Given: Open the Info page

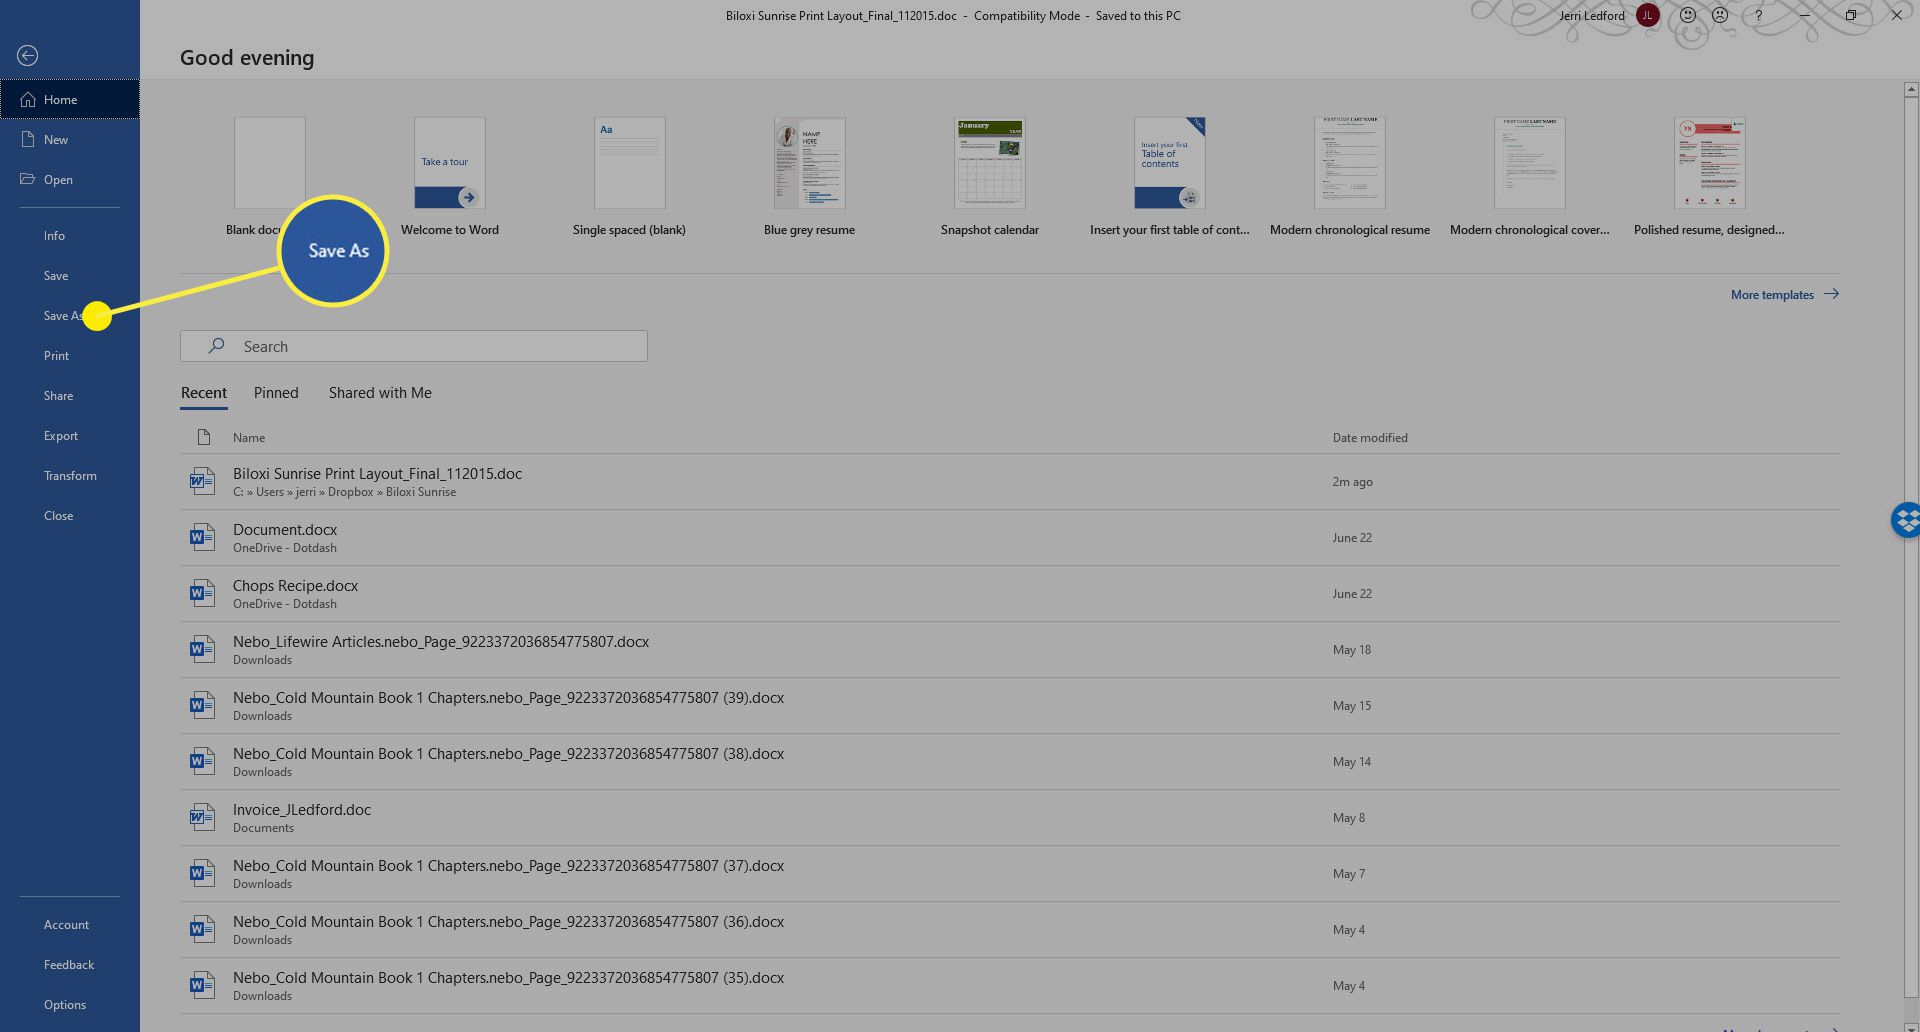Looking at the screenshot, I should [70, 236].
